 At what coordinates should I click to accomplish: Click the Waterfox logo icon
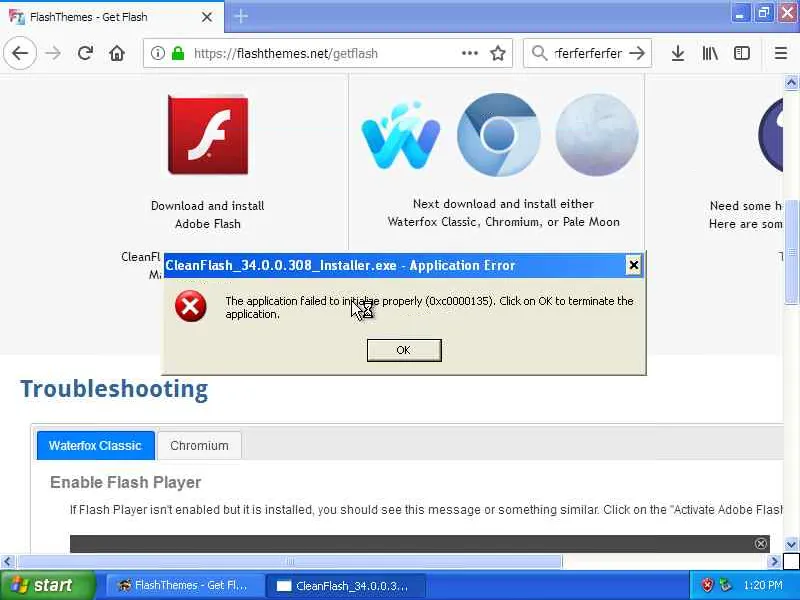(401, 135)
